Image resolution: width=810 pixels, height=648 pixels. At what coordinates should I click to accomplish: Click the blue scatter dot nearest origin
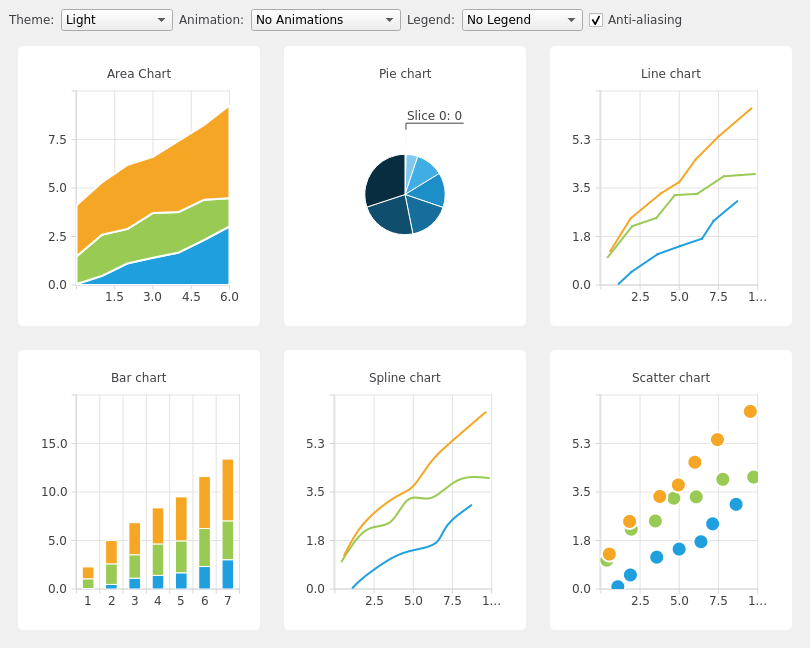pyautogui.click(x=618, y=586)
